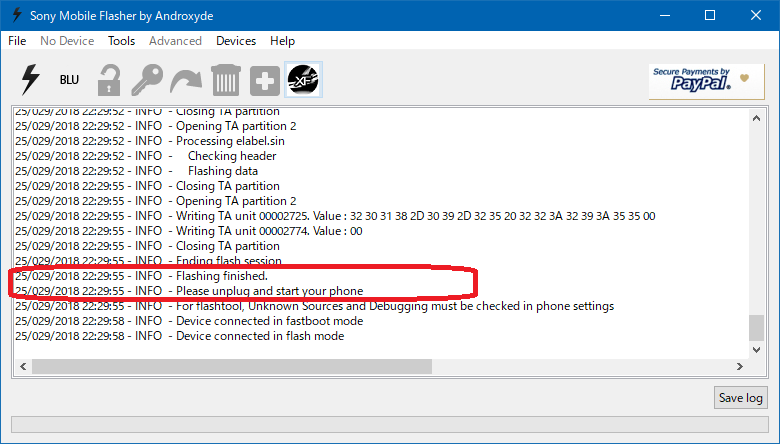The image size is (780, 444).
Task: Click the app lightning icon in title bar
Action: pos(16,15)
